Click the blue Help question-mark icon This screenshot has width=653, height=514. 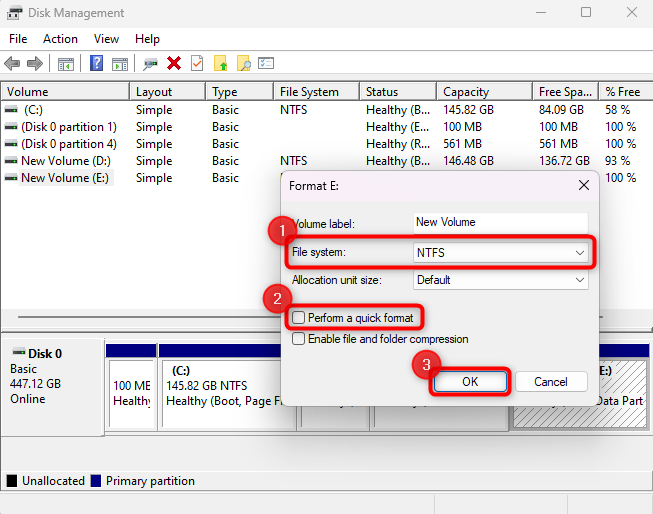point(97,63)
